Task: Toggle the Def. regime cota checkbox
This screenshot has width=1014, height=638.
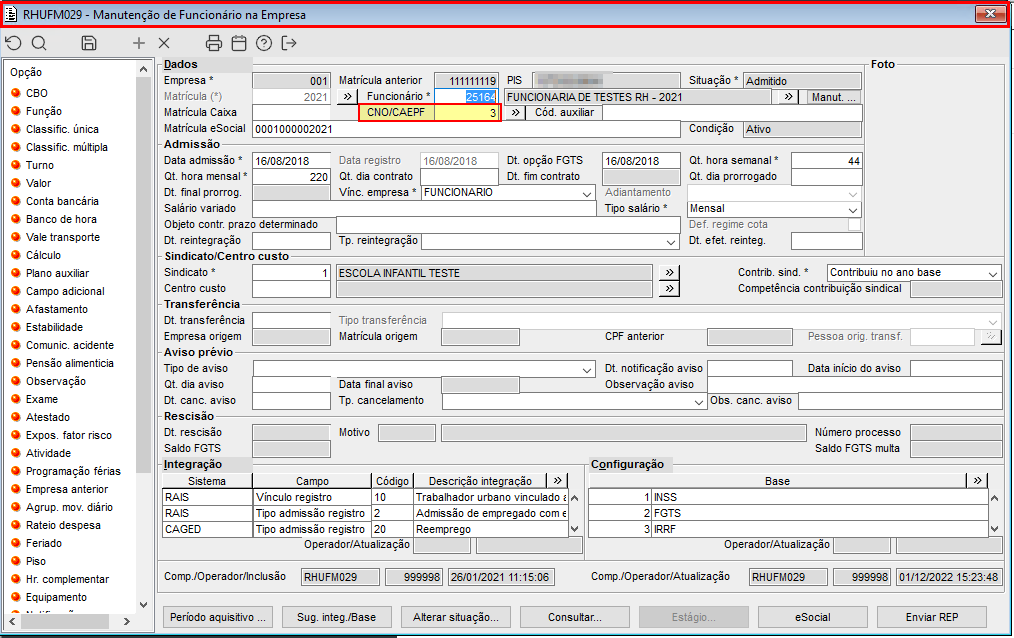Action: [854, 225]
